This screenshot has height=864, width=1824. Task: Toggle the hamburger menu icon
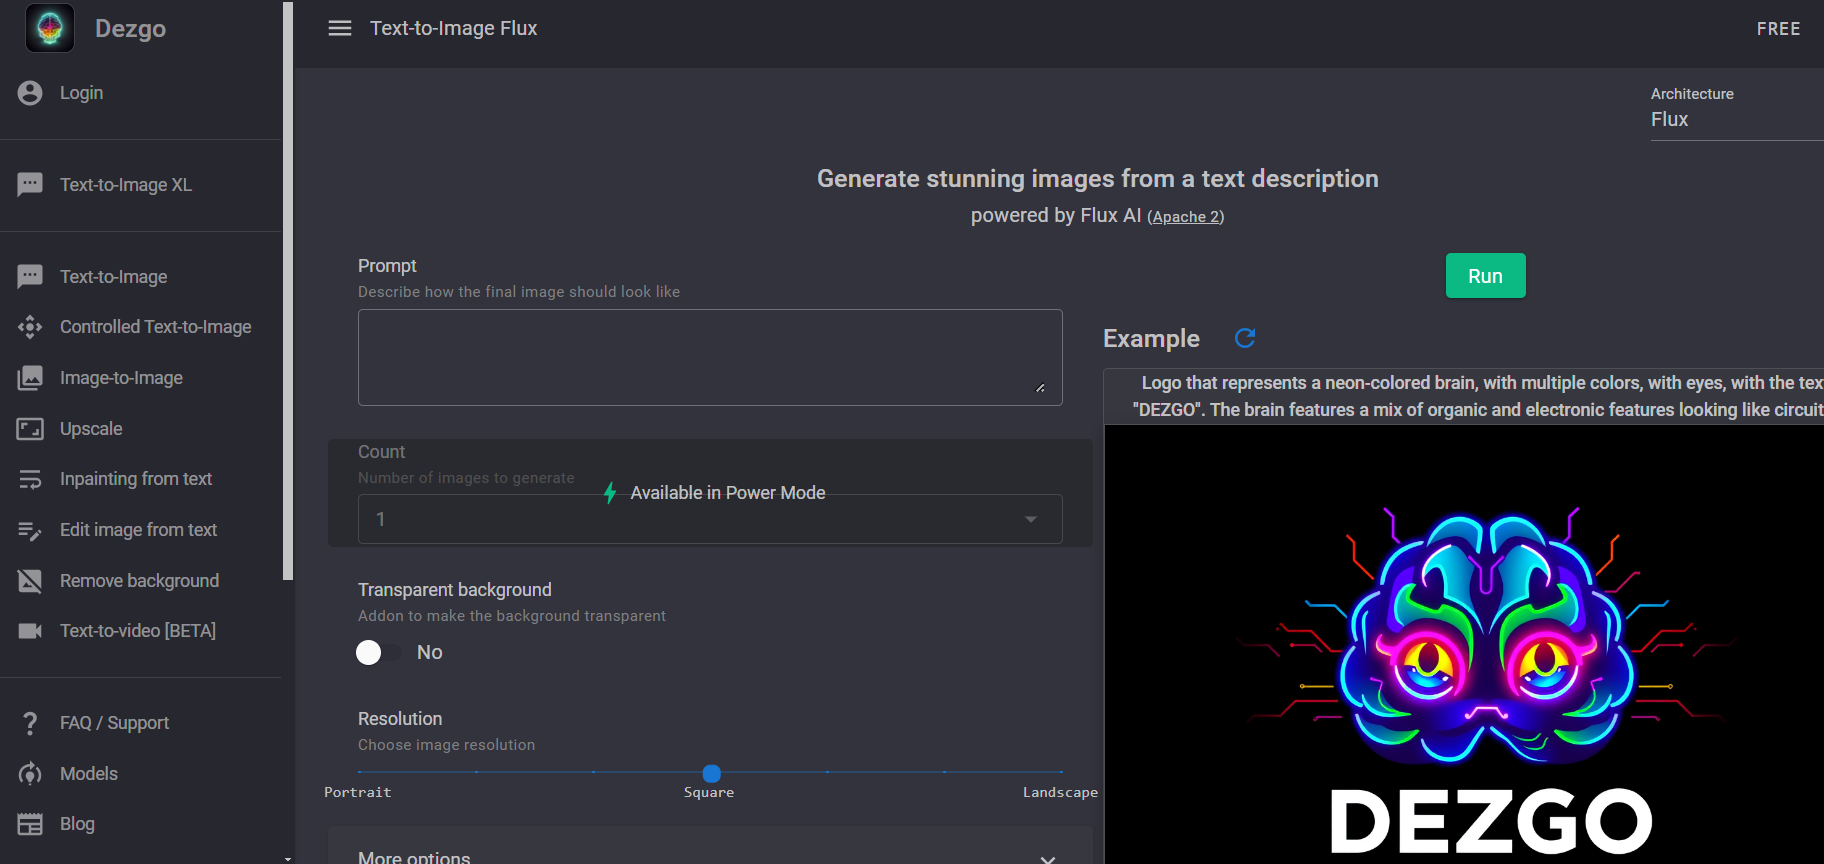pyautogui.click(x=340, y=28)
